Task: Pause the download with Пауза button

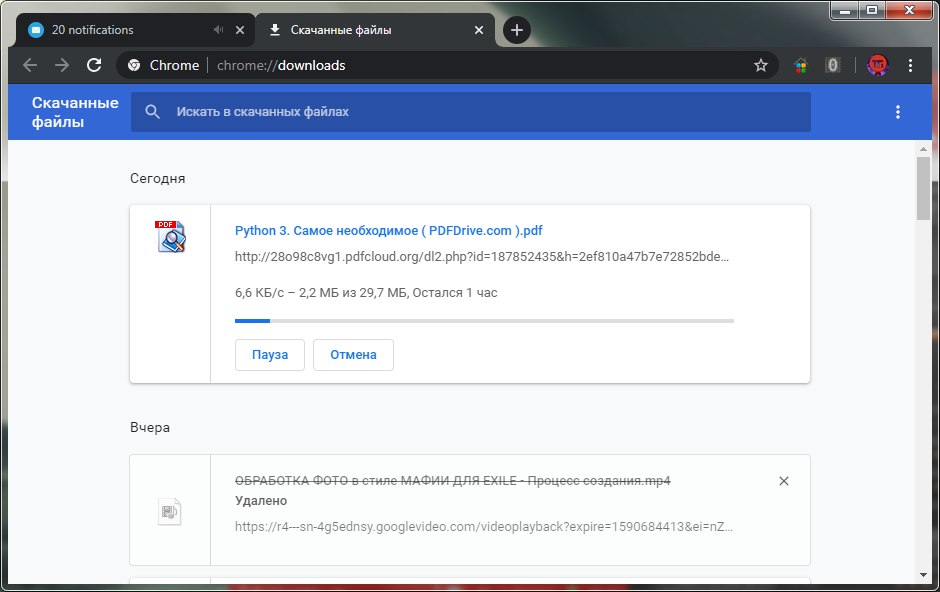Action: tap(270, 355)
